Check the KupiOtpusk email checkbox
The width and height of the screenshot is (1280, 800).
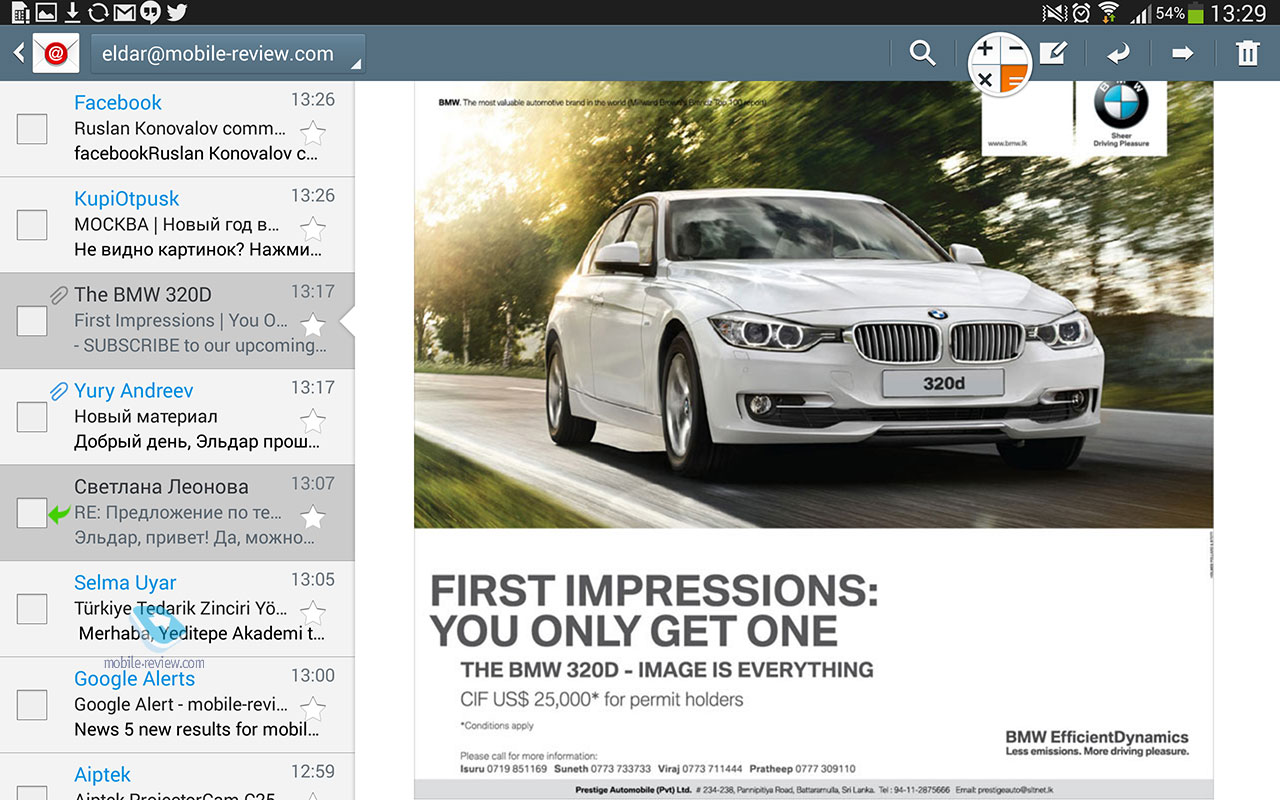tap(32, 225)
